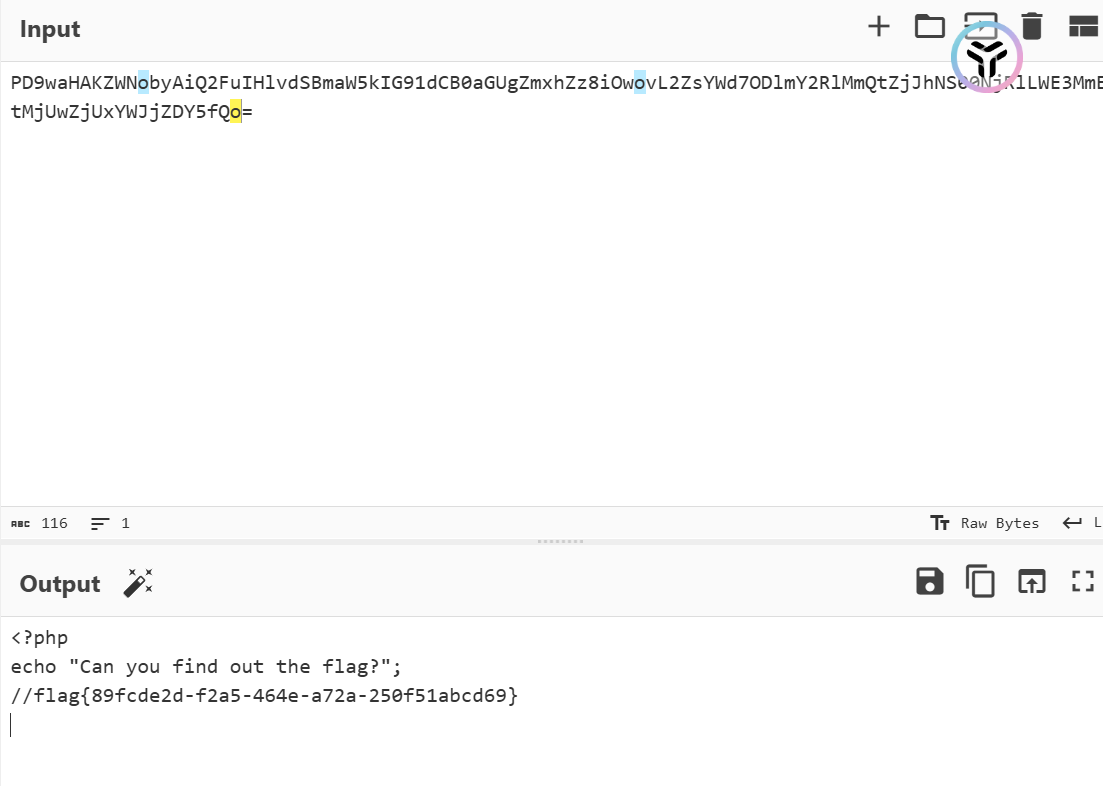Click the flag line in the output

(x=264, y=696)
